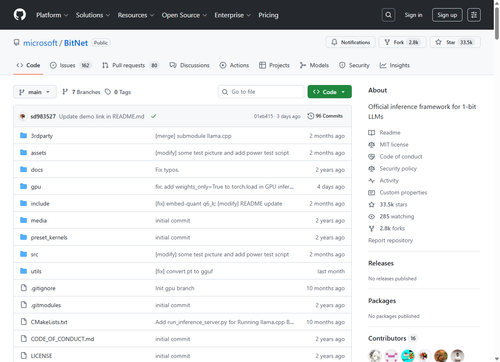Open the header menu icon beside Sign up
Image resolution: width=500 pixels, height=362 pixels.
(x=474, y=15)
